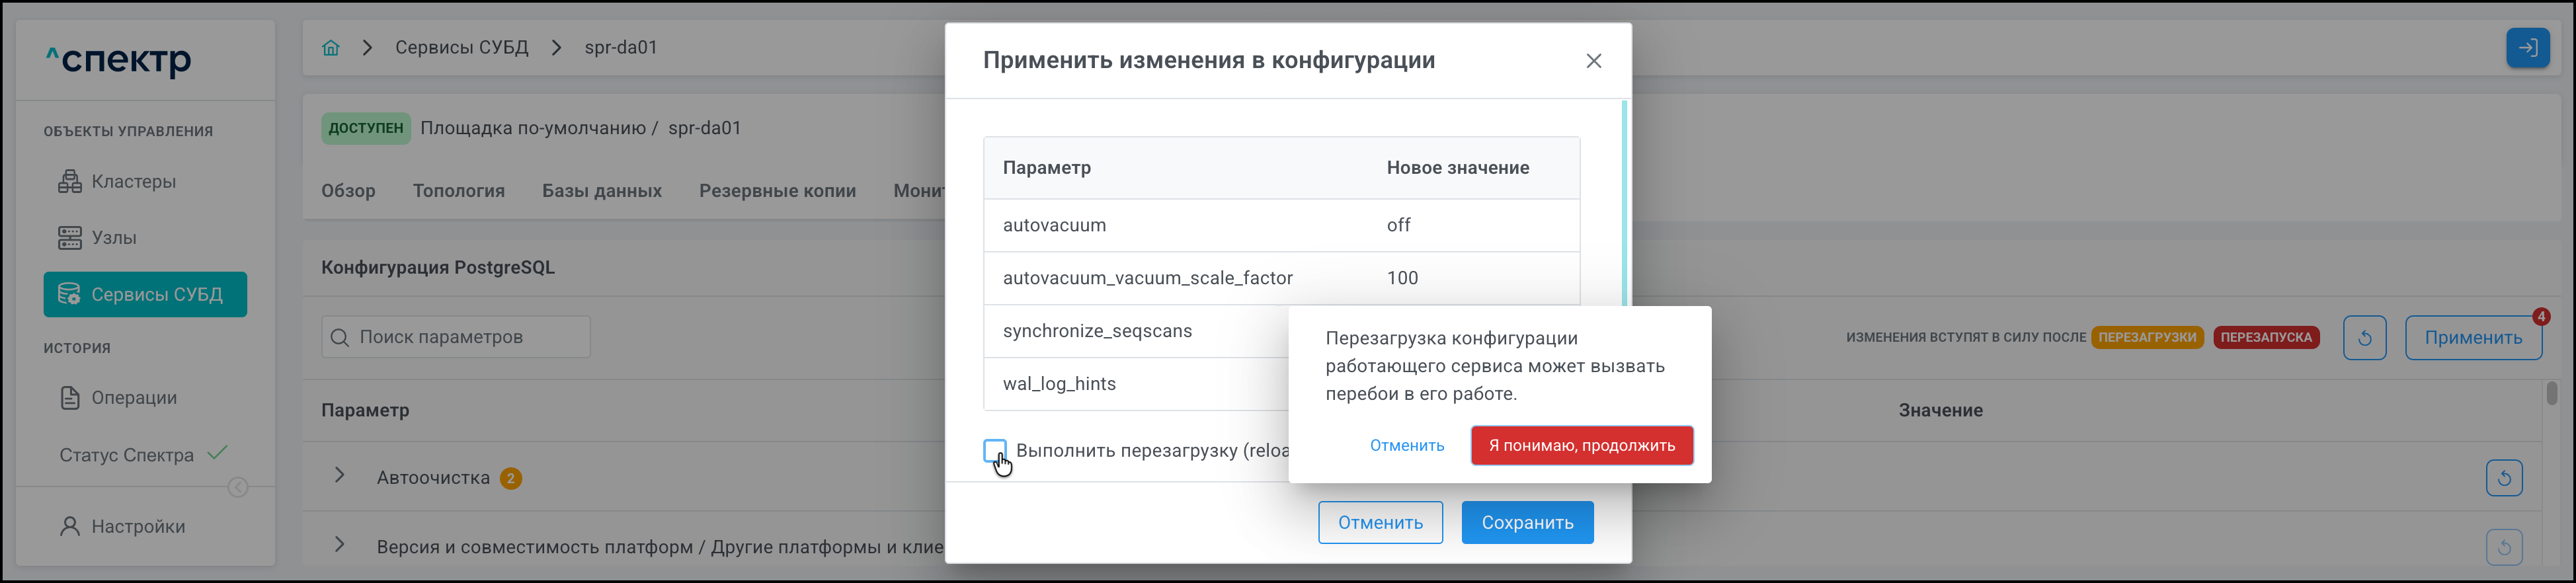Screen dimensions: 2576x583
Task: Click reset icon next to Применить button
Action: pyautogui.click(x=2364, y=338)
